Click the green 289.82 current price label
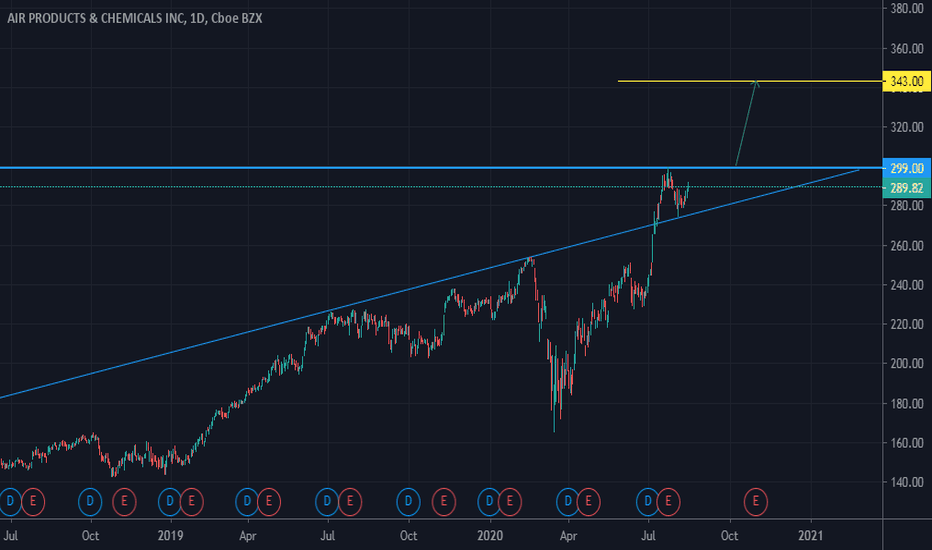This screenshot has height=550, width=932. (x=907, y=188)
